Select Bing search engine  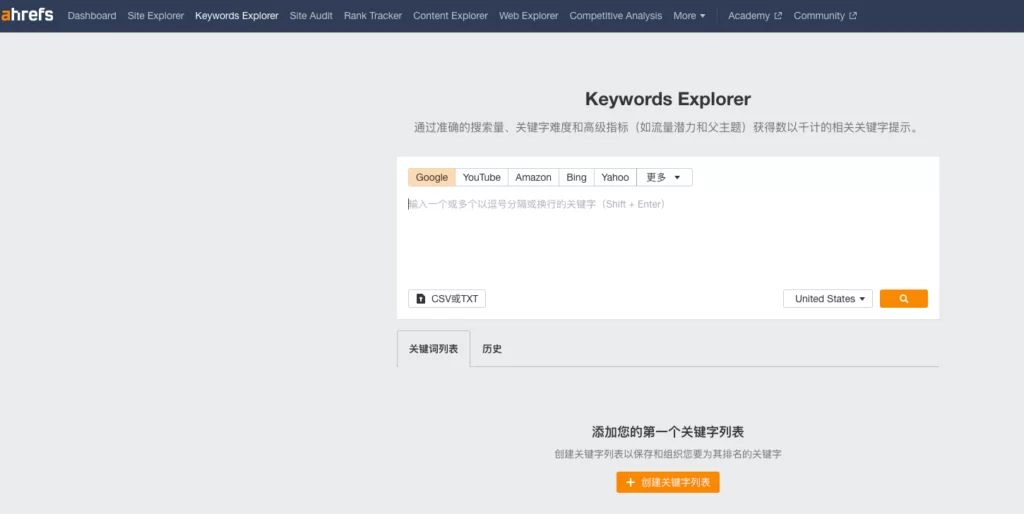pos(576,177)
